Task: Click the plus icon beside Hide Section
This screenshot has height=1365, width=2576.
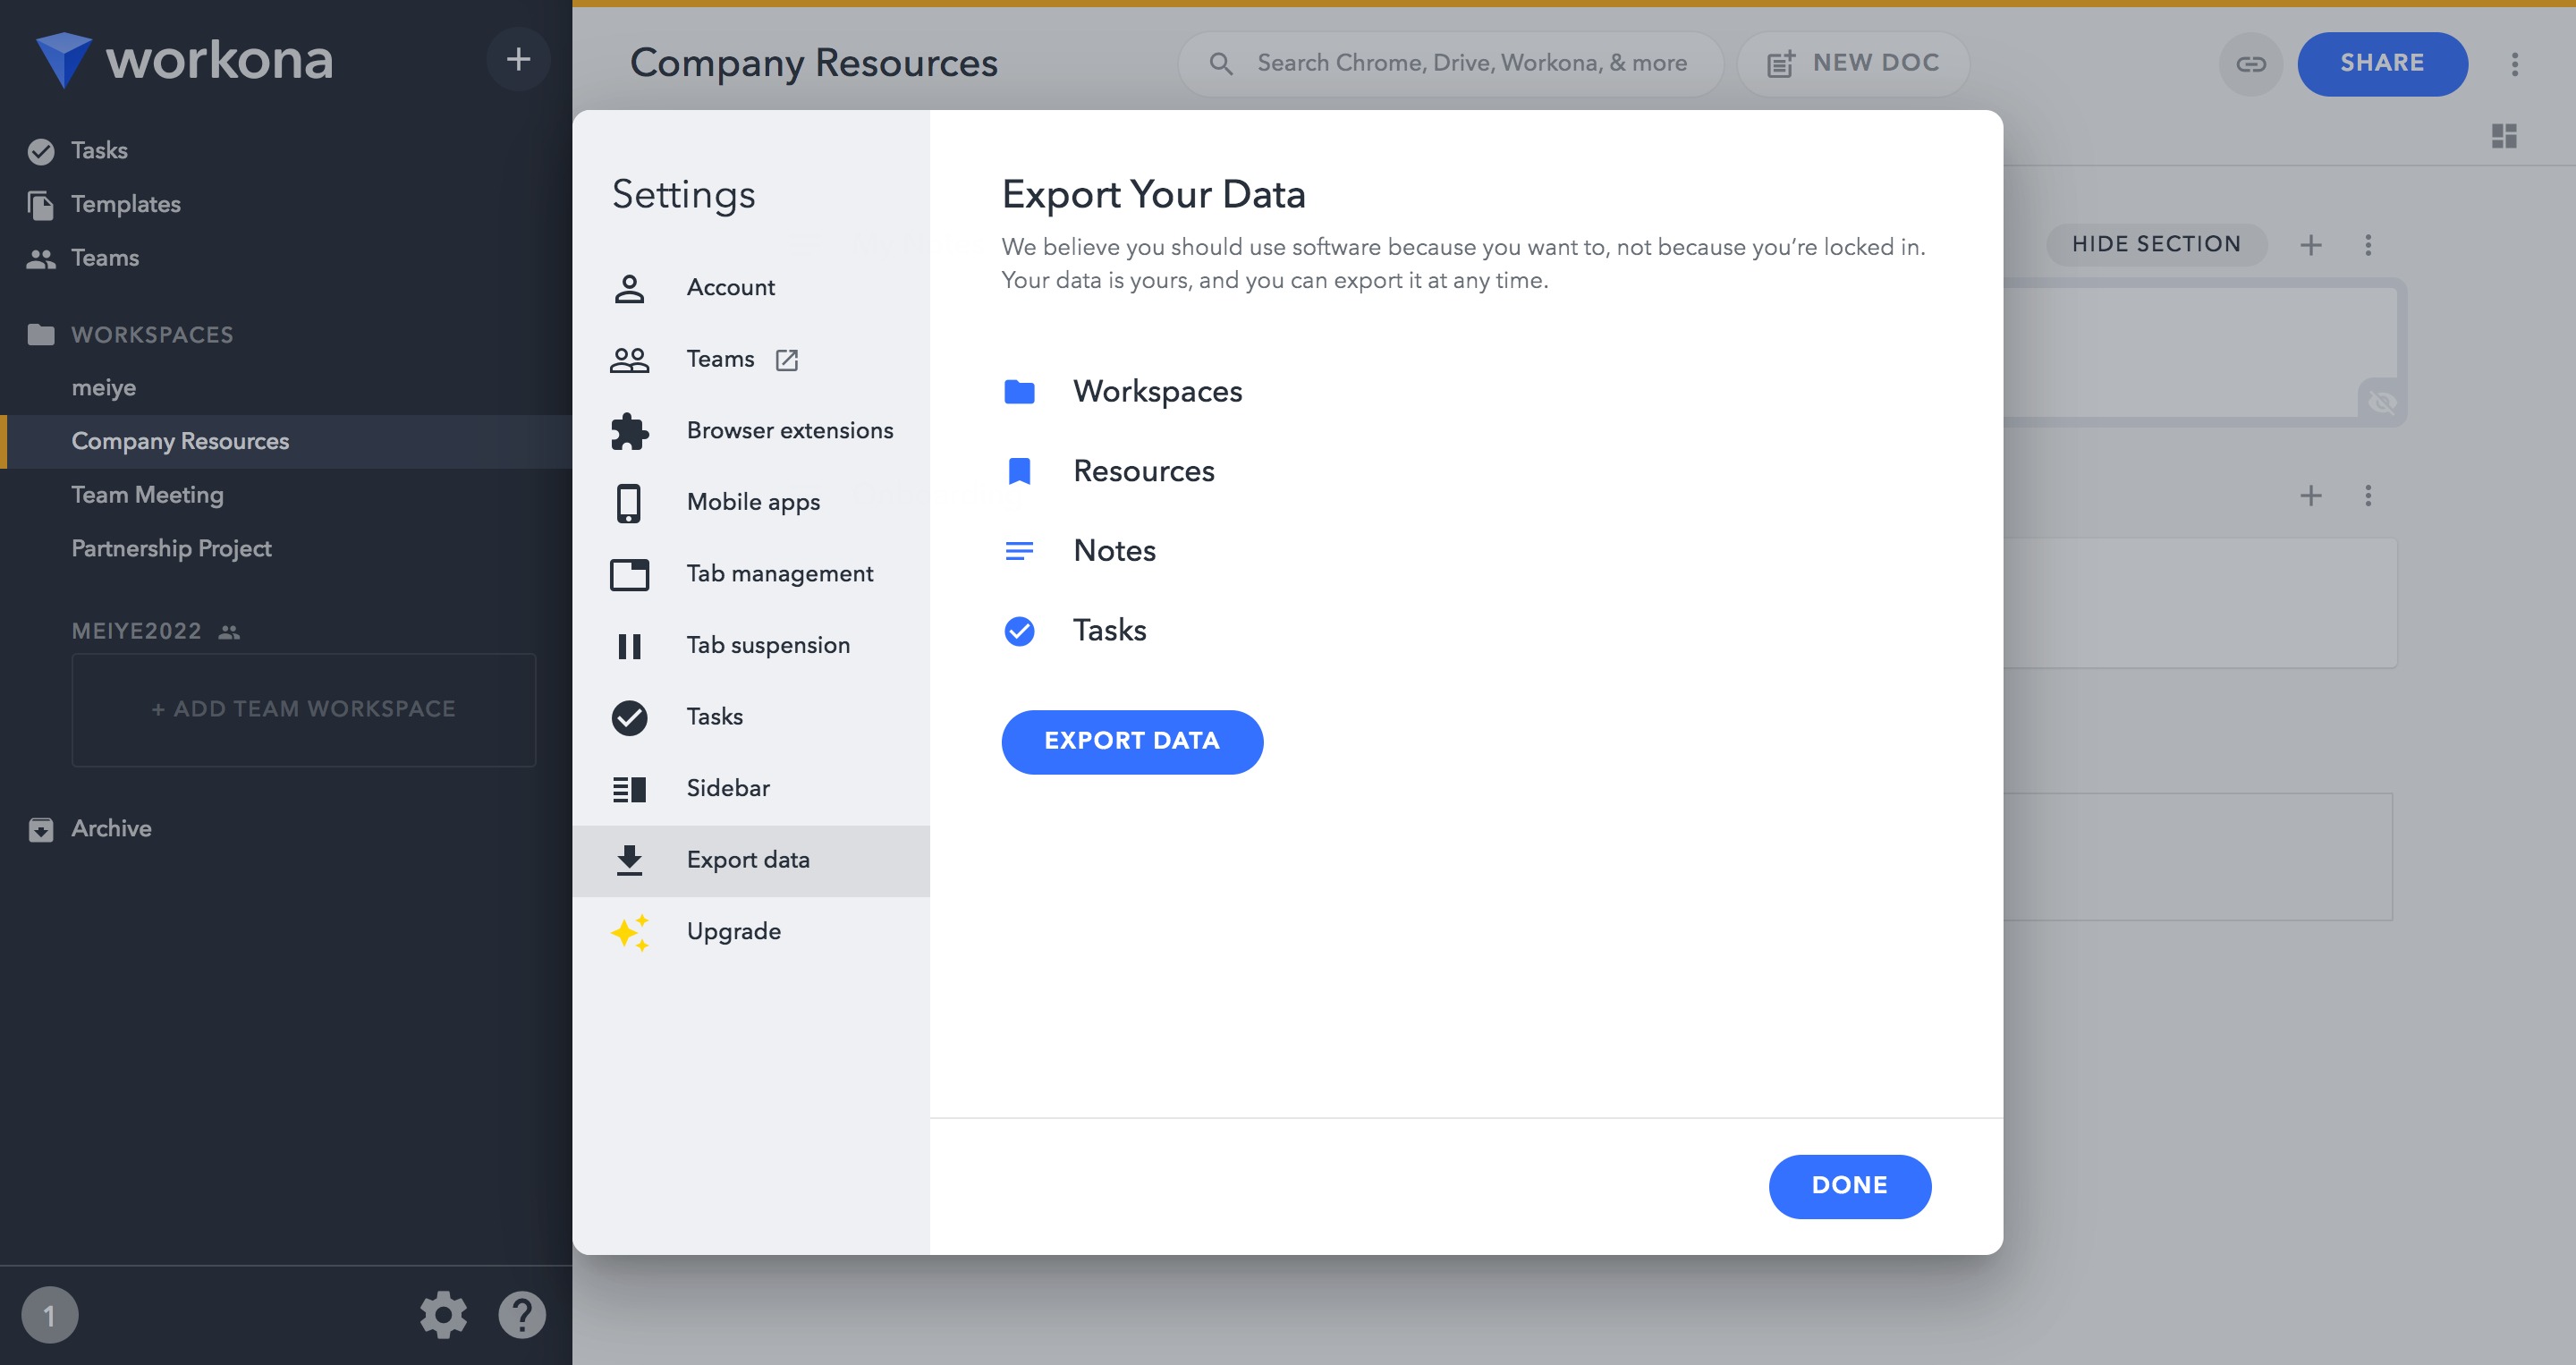Action: pyautogui.click(x=2310, y=245)
